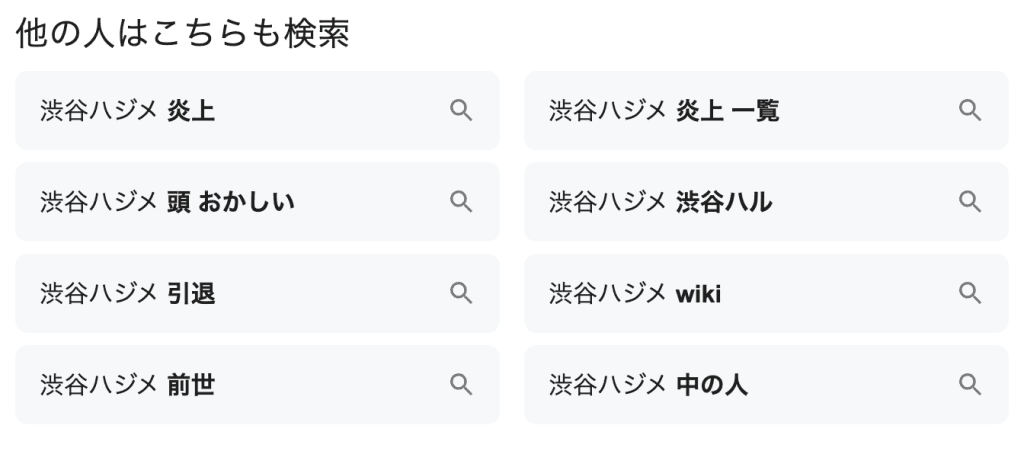This screenshot has height=451, width=1024.
Task: Search for 渋谷ハジメ 頭 おかしい
Action: (x=167, y=202)
